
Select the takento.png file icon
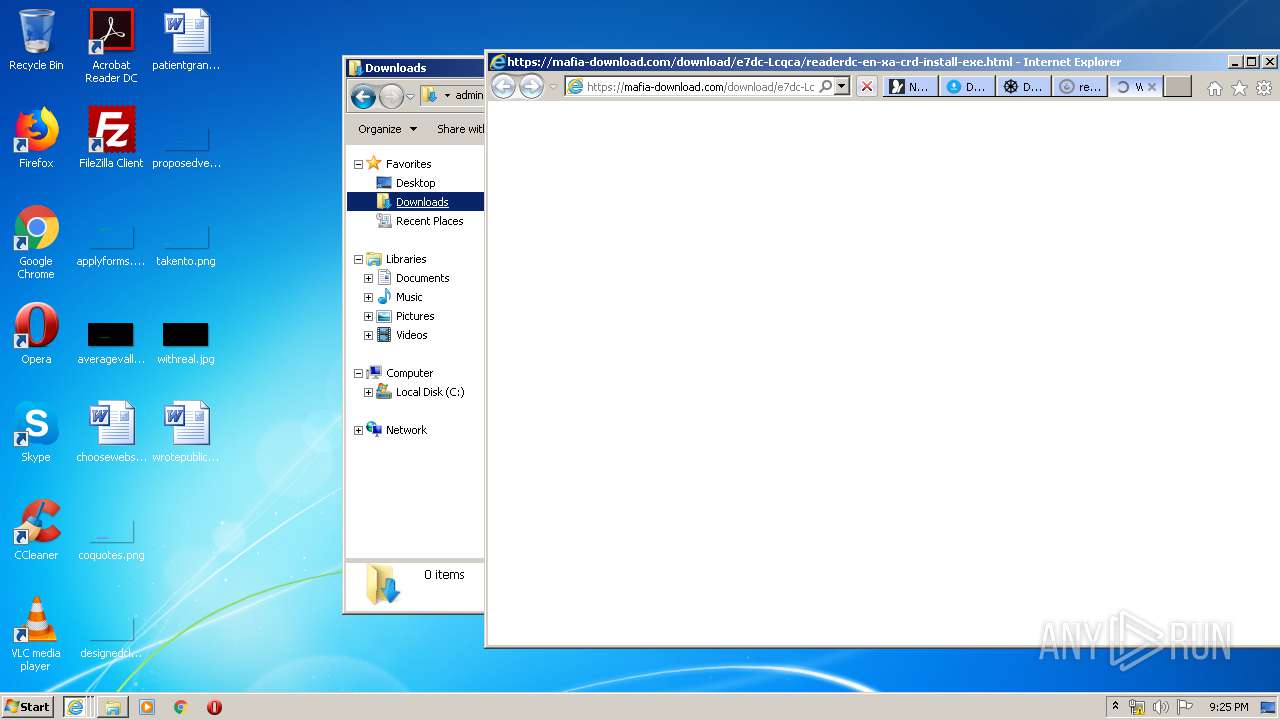(186, 246)
